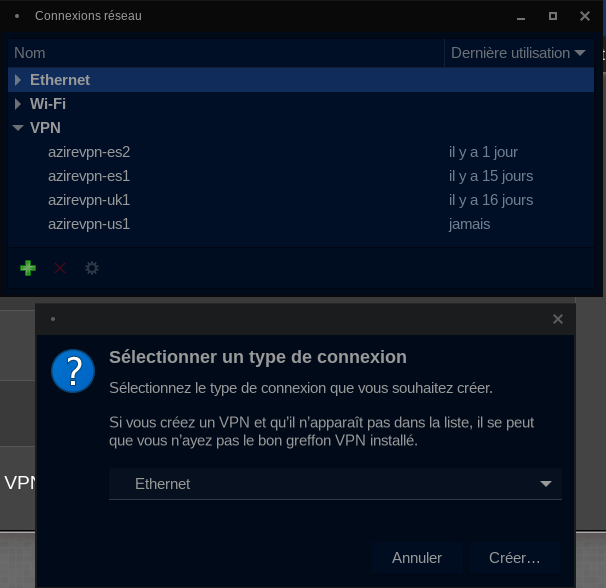Select the azirevpn-uk1 connection

(x=301, y=200)
